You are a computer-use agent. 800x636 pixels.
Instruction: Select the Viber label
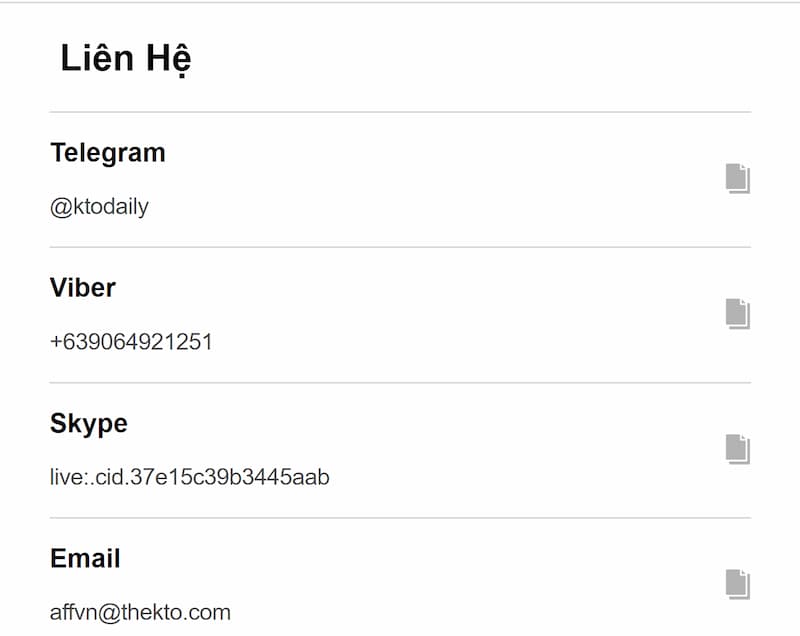click(83, 288)
